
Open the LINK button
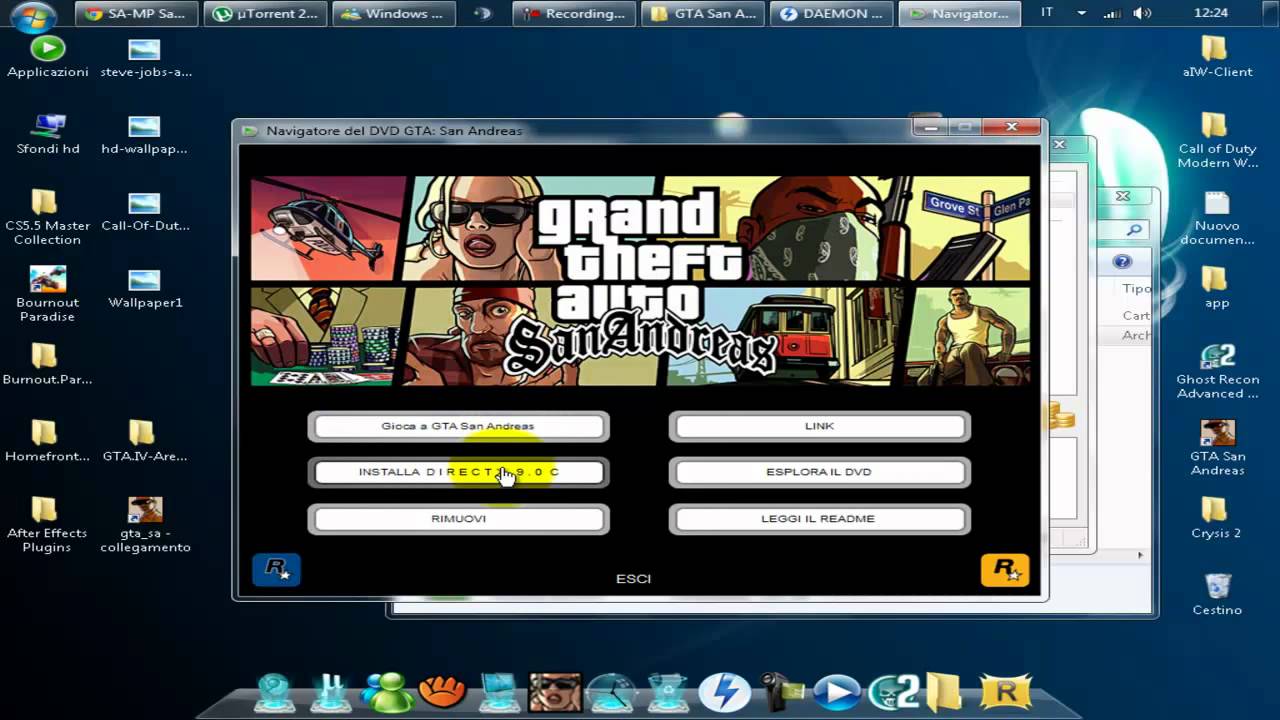(819, 426)
